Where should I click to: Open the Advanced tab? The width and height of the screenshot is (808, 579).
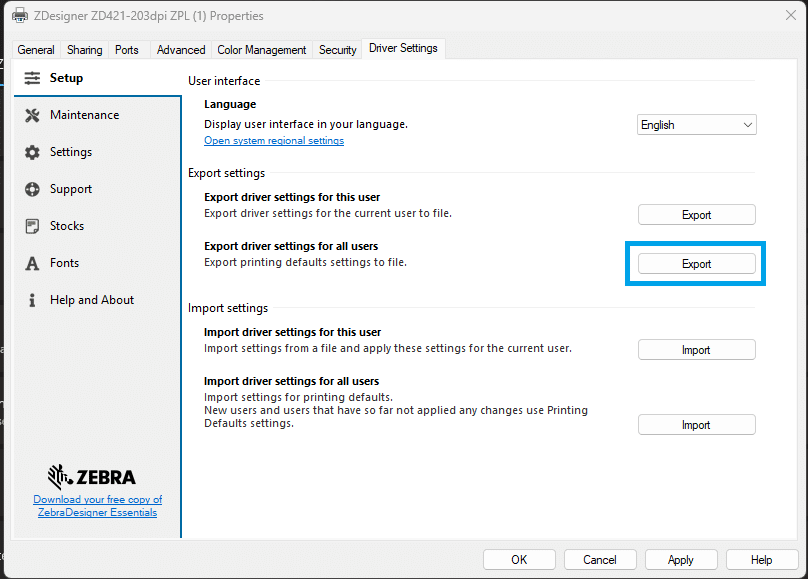[181, 50]
